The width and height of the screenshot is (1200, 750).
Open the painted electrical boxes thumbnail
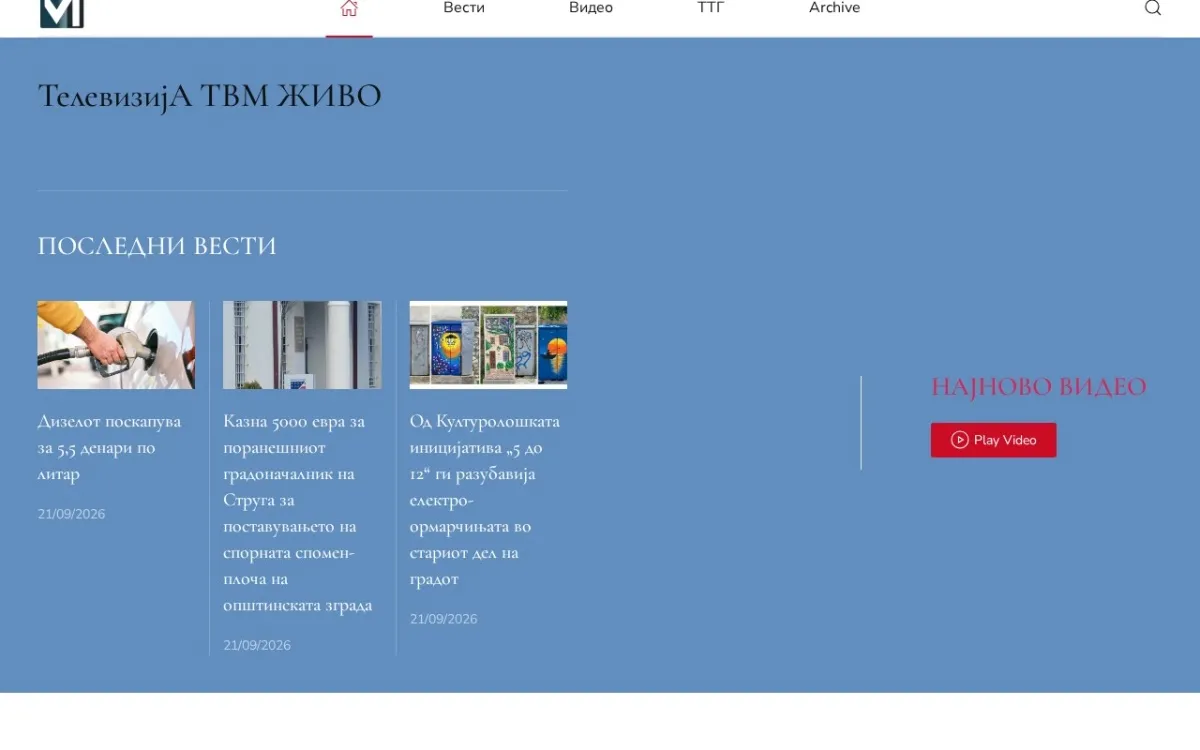click(x=488, y=345)
